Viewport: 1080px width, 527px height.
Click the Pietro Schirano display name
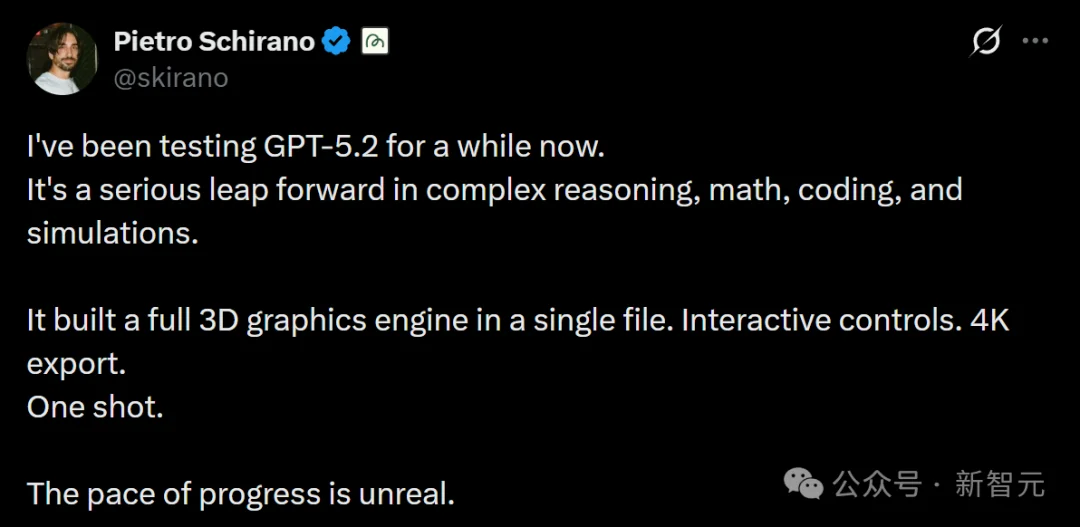click(x=214, y=42)
